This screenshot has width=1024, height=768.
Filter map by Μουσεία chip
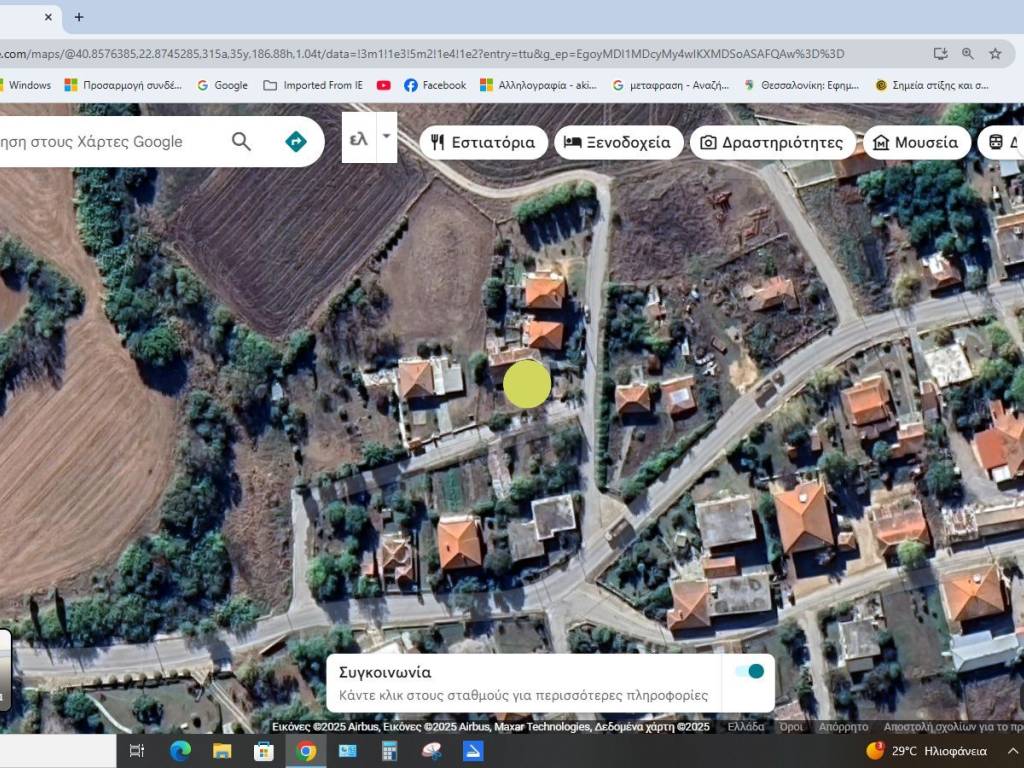(x=915, y=142)
